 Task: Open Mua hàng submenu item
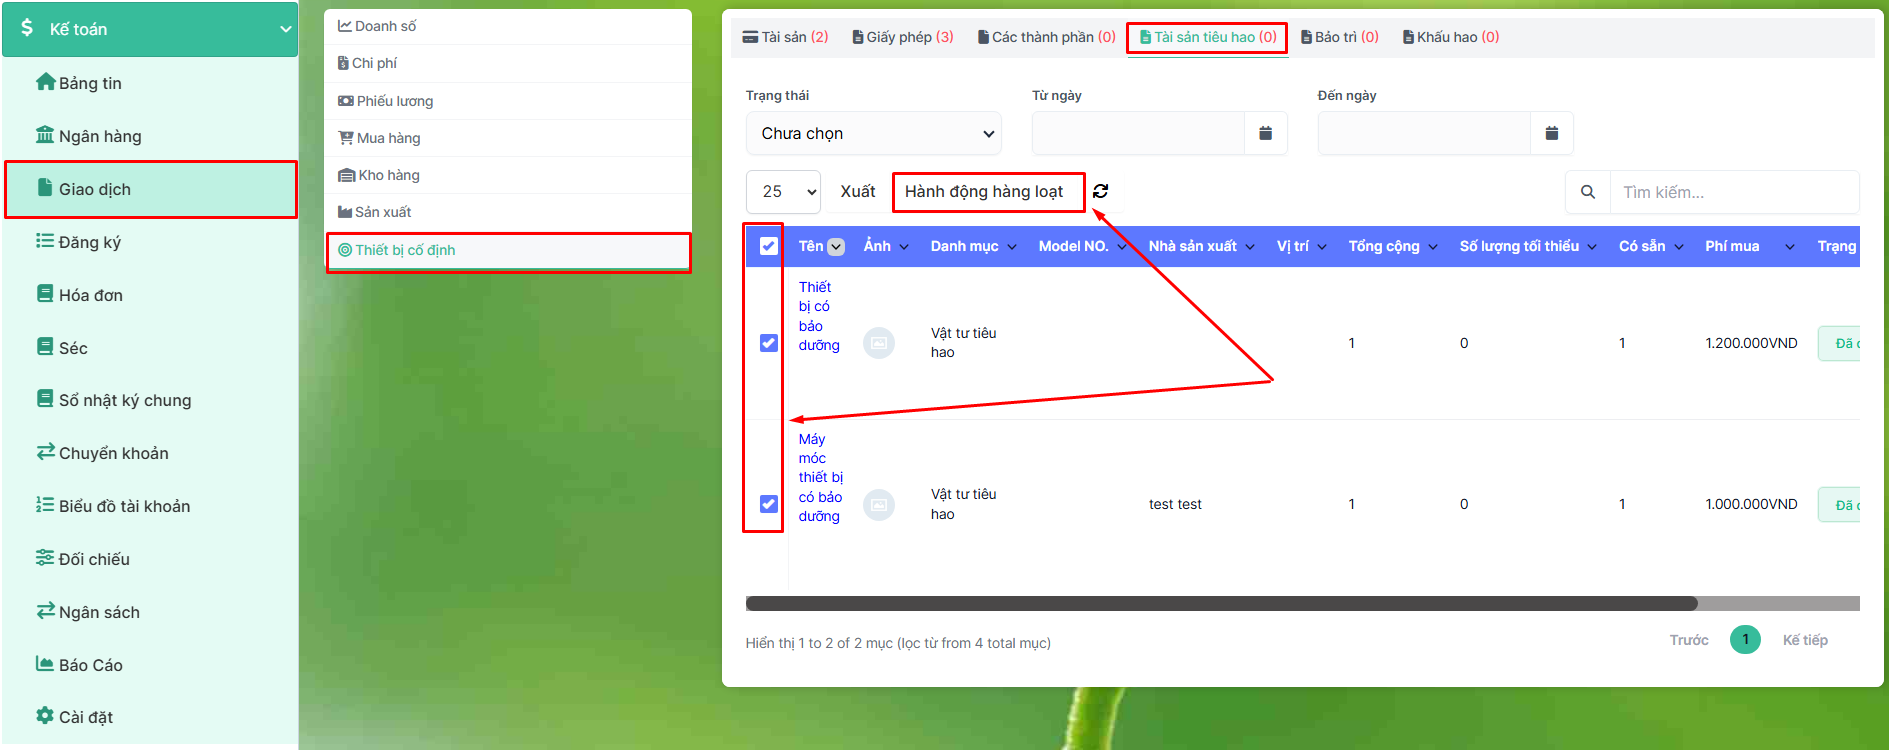coord(508,138)
